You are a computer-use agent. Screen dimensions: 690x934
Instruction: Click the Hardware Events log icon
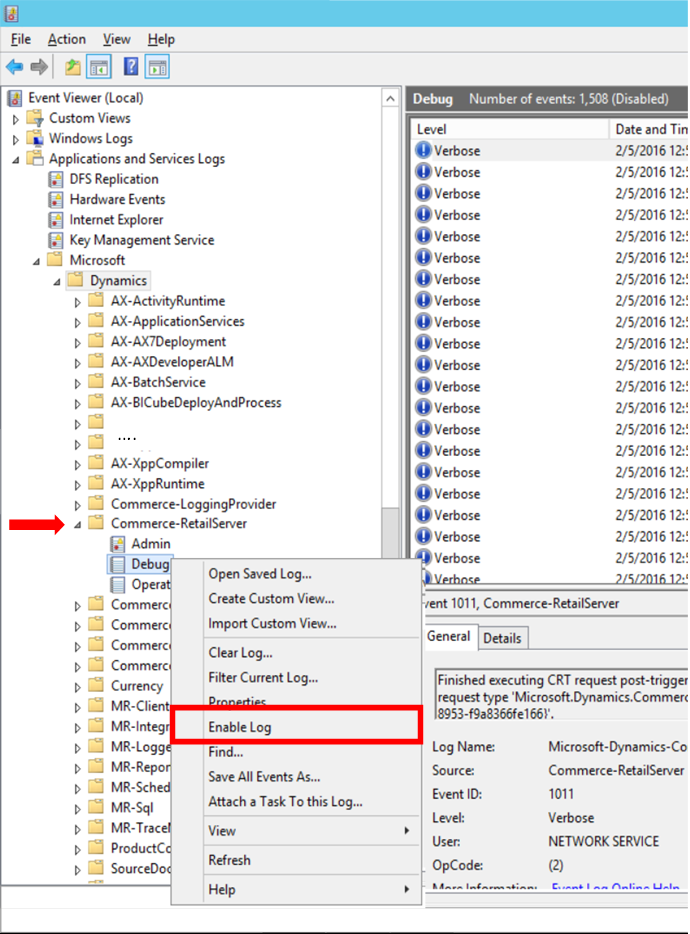point(56,200)
